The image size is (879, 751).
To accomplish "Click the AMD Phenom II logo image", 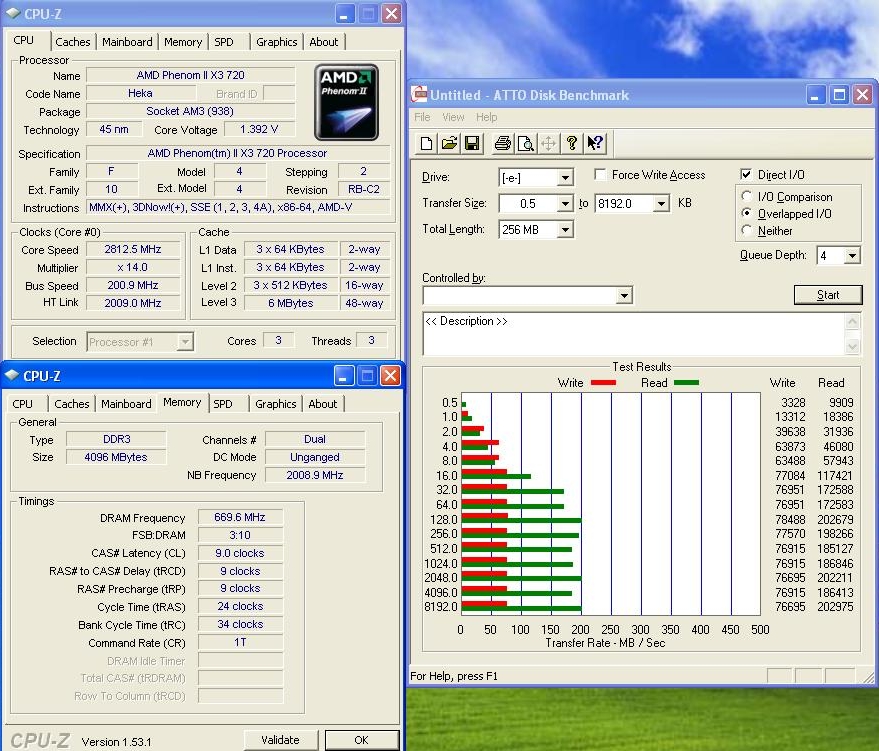I will click(346, 102).
